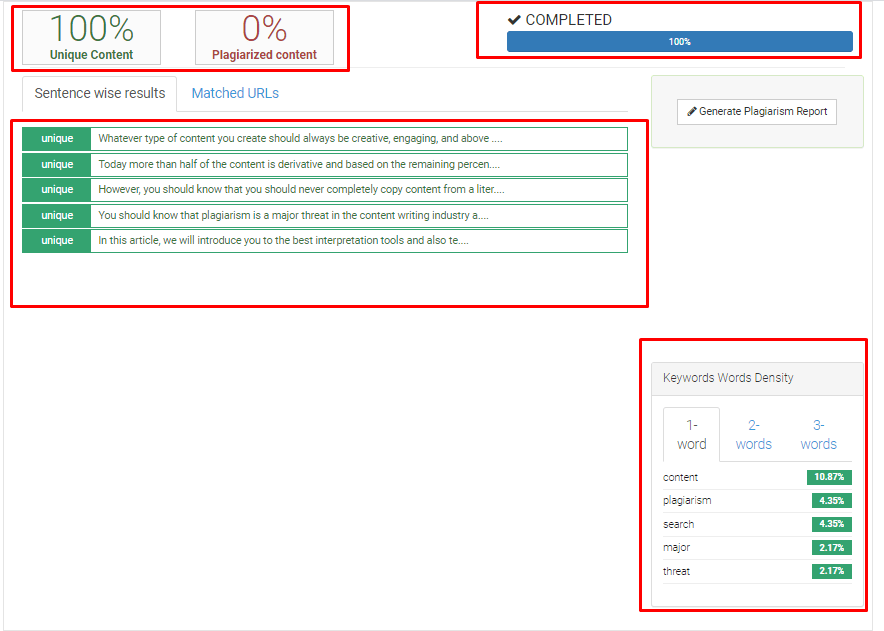Click the keyword 'major' in the density list

coord(677,548)
